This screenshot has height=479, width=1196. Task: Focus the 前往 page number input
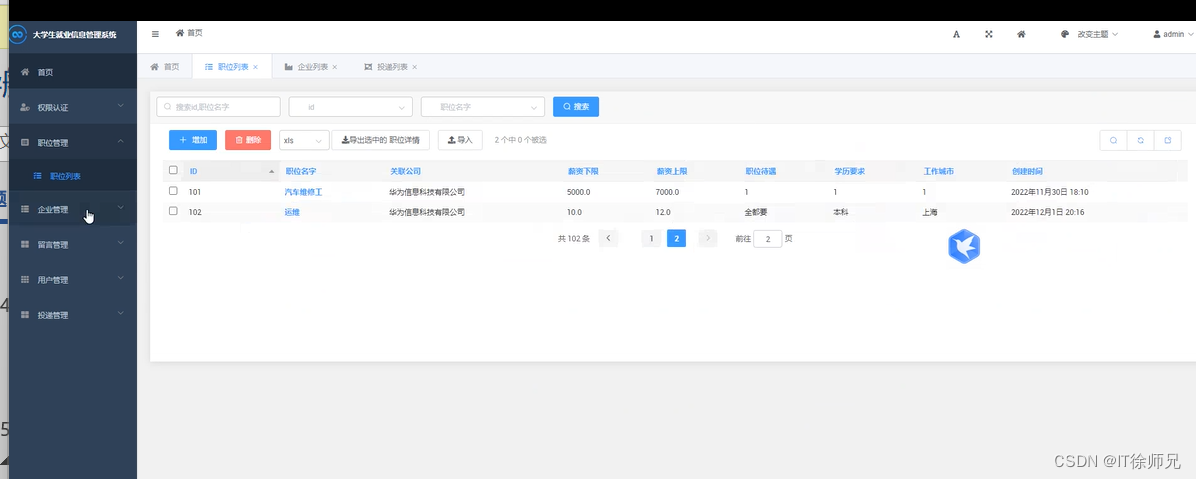point(767,240)
